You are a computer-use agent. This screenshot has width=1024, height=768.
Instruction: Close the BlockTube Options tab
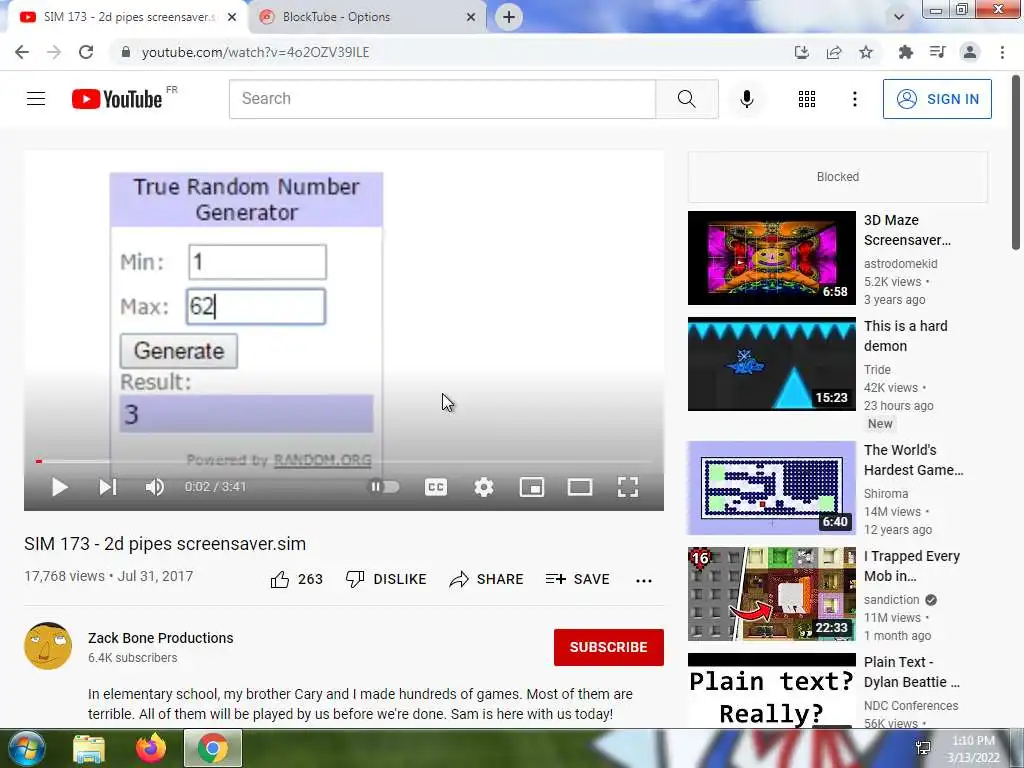point(471,17)
